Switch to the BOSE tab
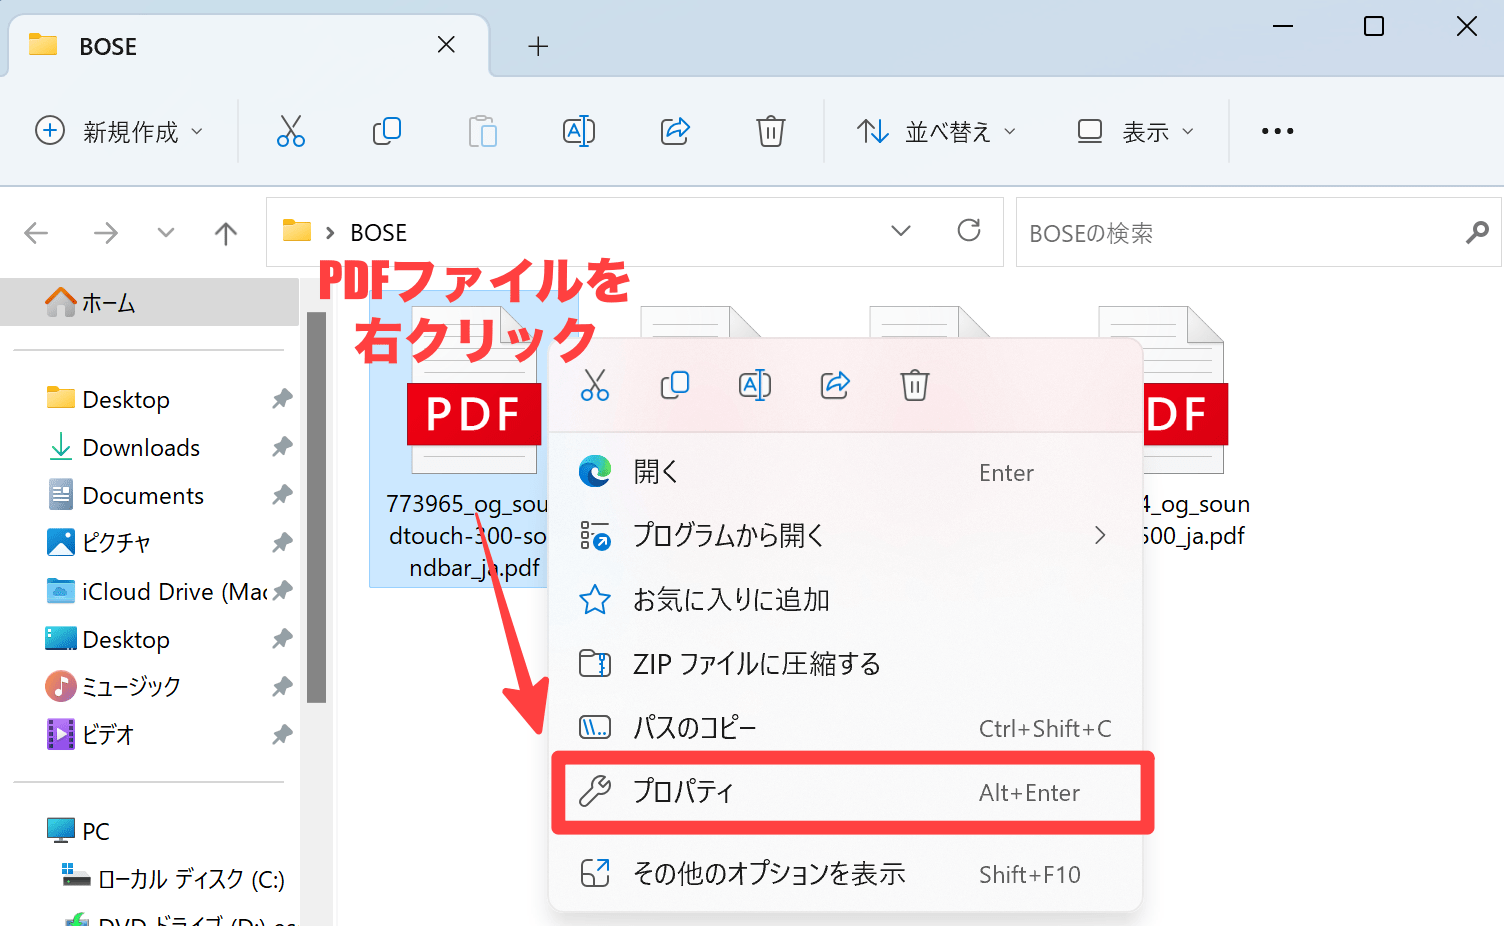The width and height of the screenshot is (1504, 926). [108, 45]
